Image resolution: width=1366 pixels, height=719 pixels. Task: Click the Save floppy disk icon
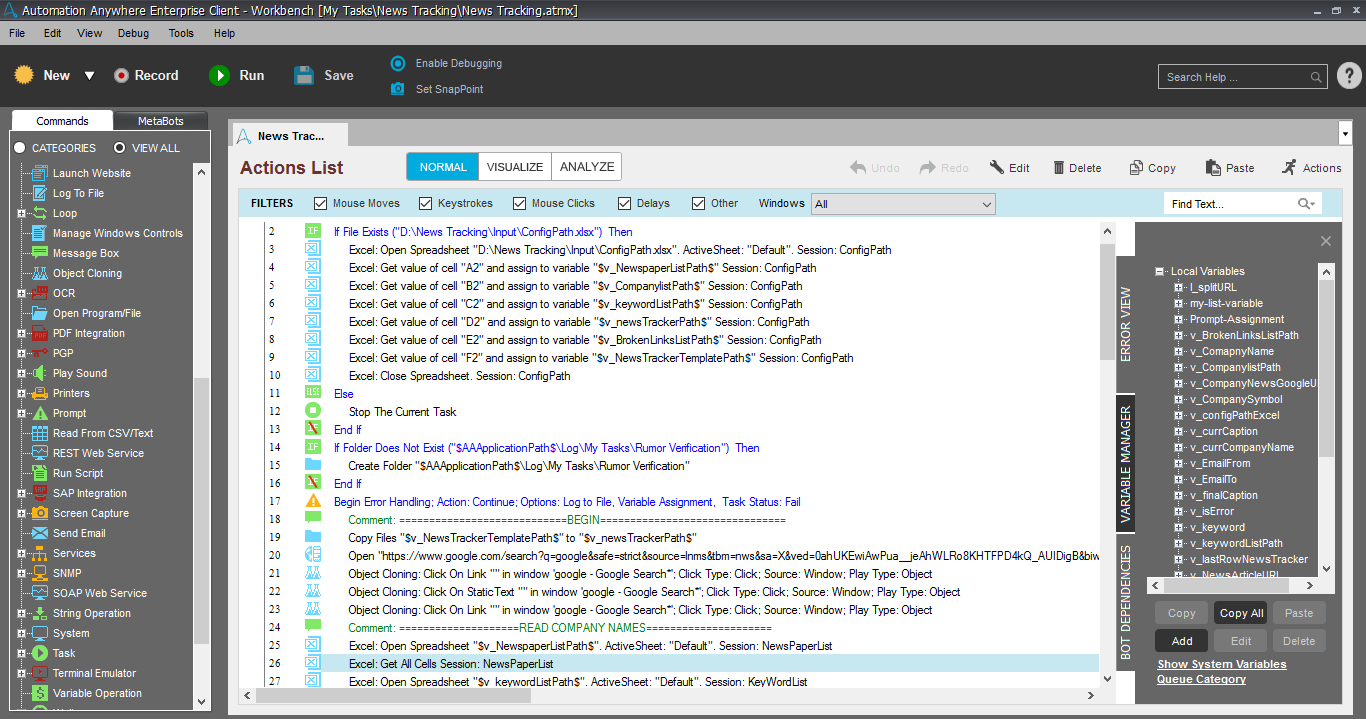coord(304,75)
